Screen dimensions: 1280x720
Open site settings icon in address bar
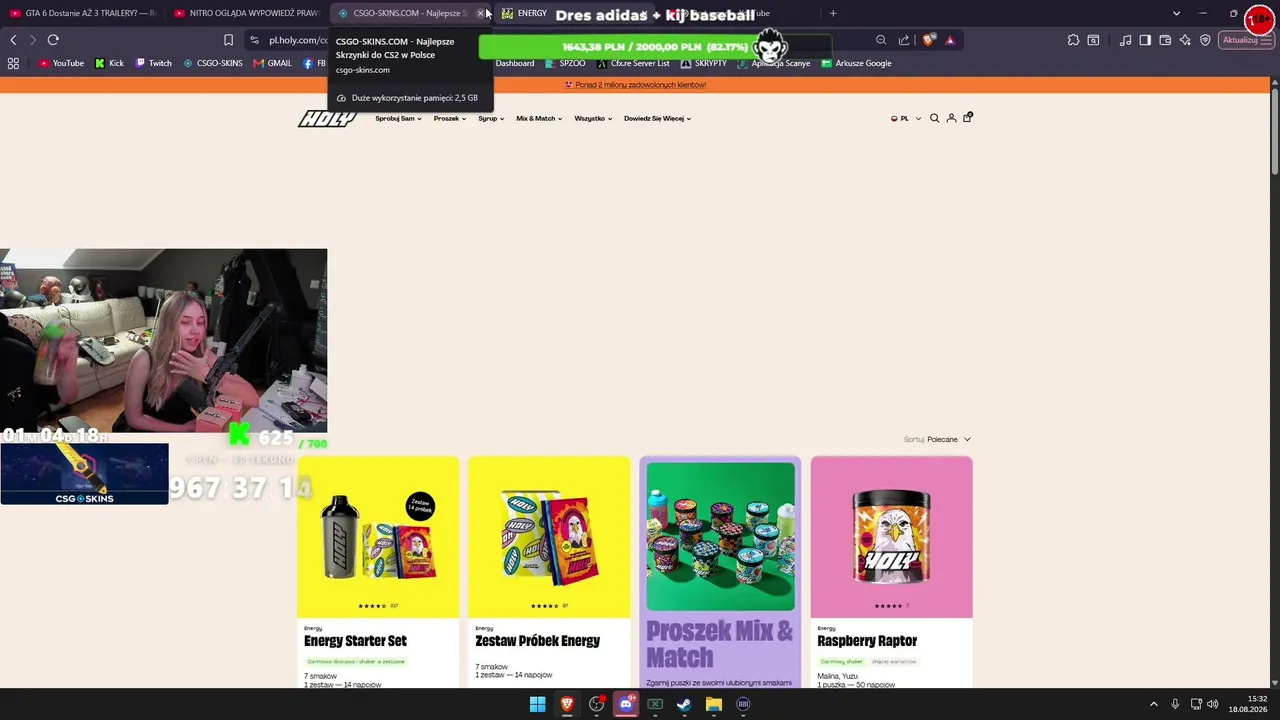(254, 40)
